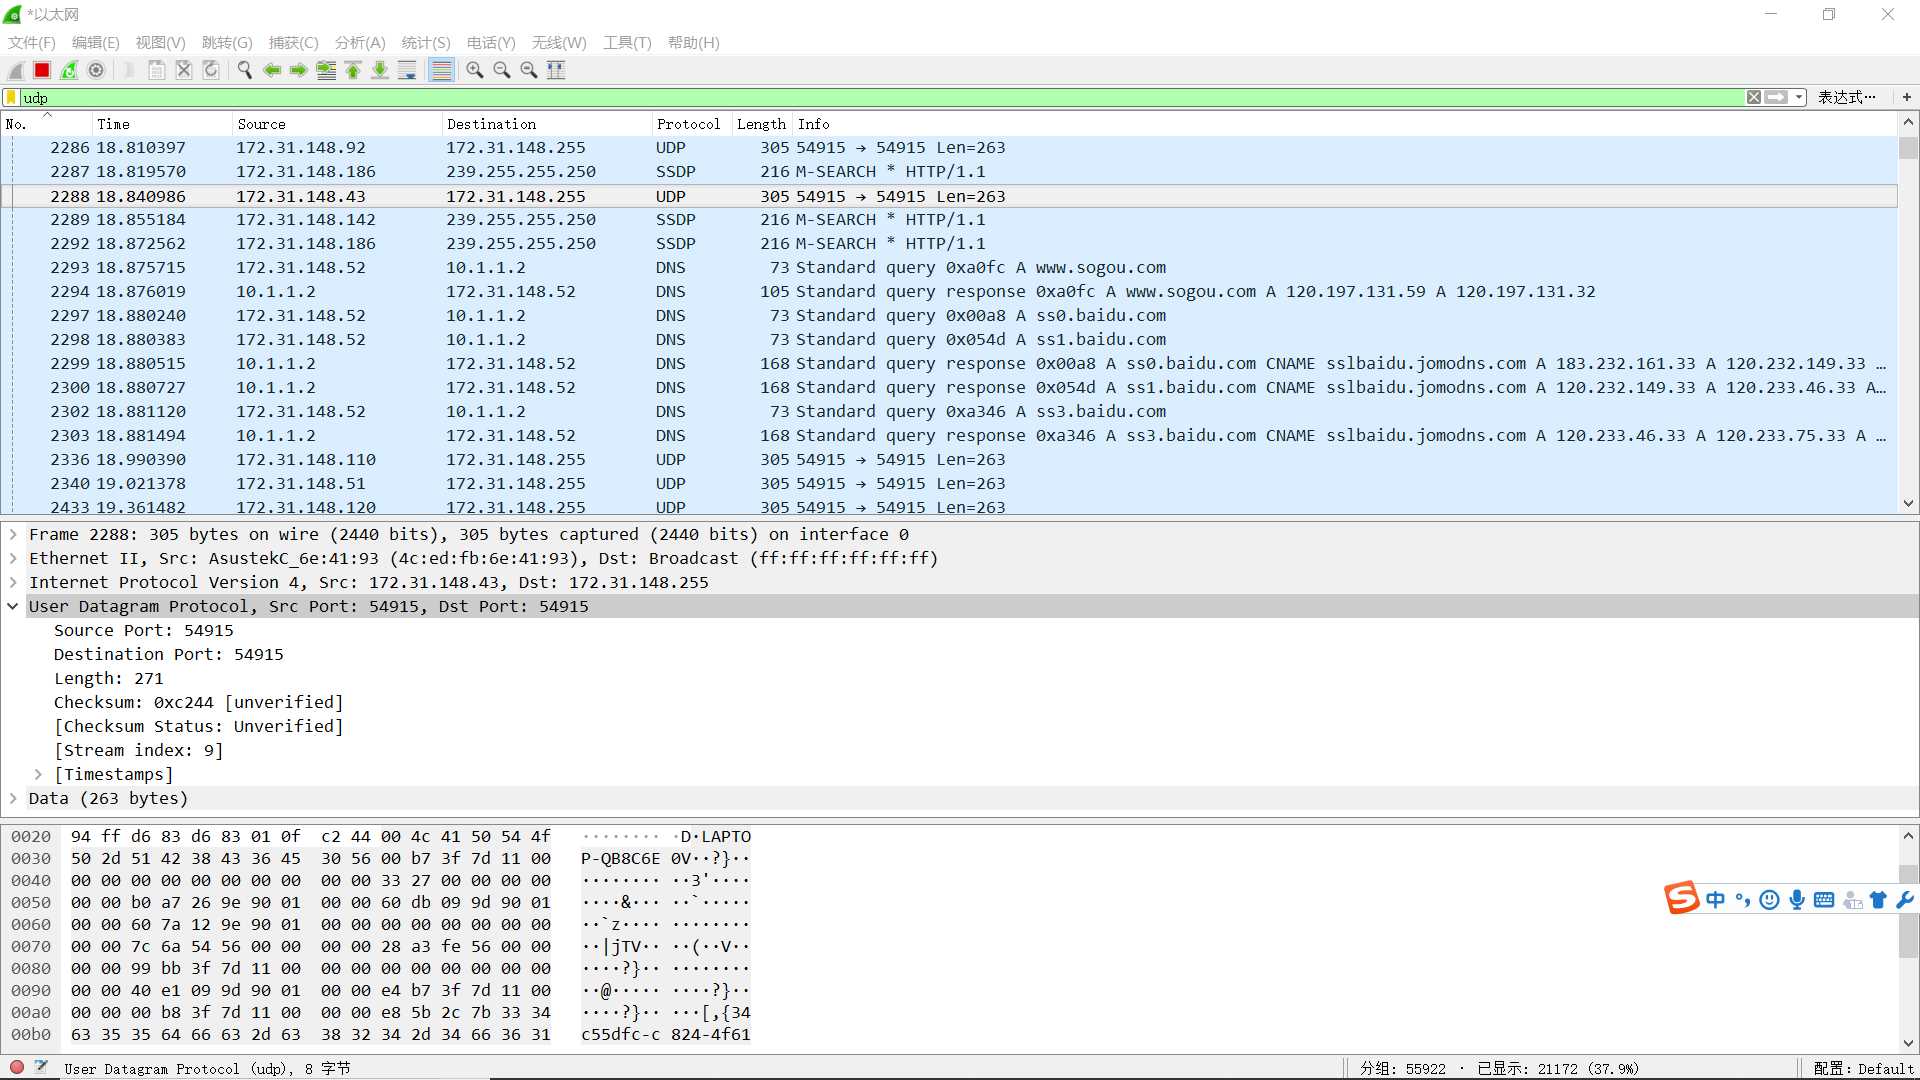Screen dimensions: 1920x1080
Task: Toggle Sogou Chinese/English mode 中 button
Action: pos(1716,899)
